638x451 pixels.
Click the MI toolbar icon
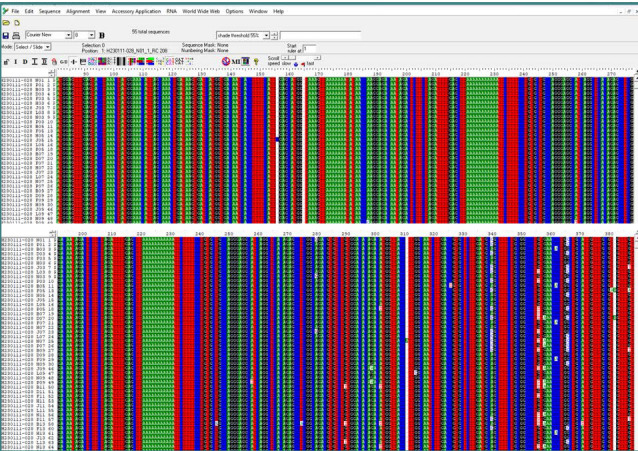[x=236, y=62]
